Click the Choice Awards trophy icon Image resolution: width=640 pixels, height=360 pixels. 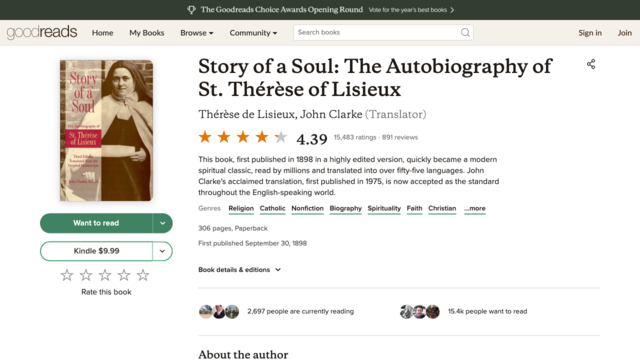coord(191,10)
